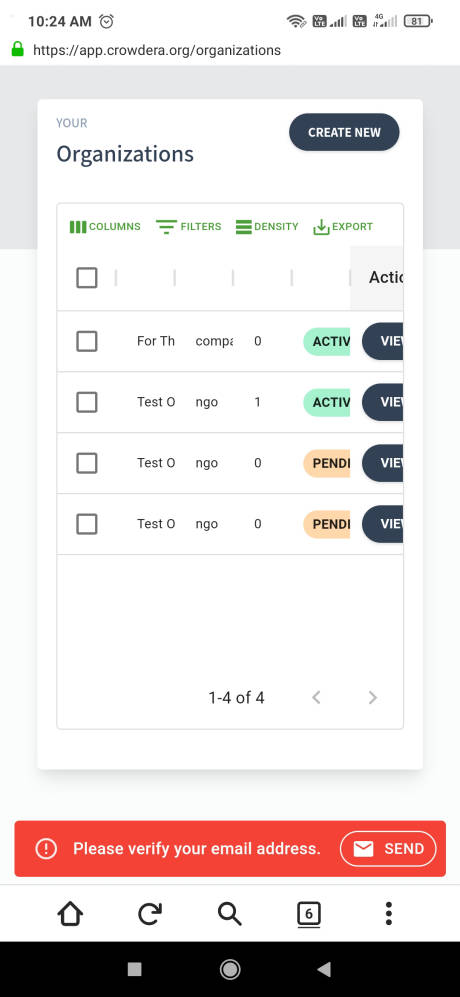This screenshot has height=997, width=460.
Task: Tick the select-all checkbox in table header
Action: pos(87,278)
